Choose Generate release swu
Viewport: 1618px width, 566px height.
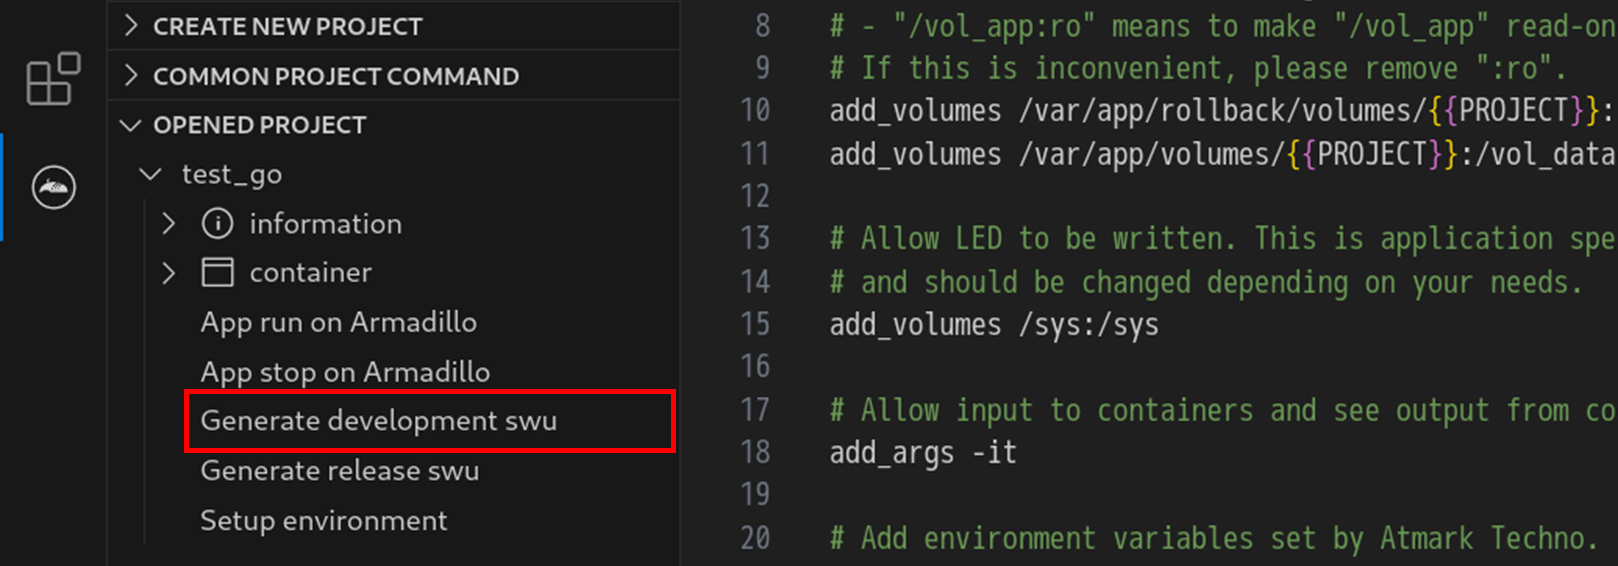click(340, 470)
